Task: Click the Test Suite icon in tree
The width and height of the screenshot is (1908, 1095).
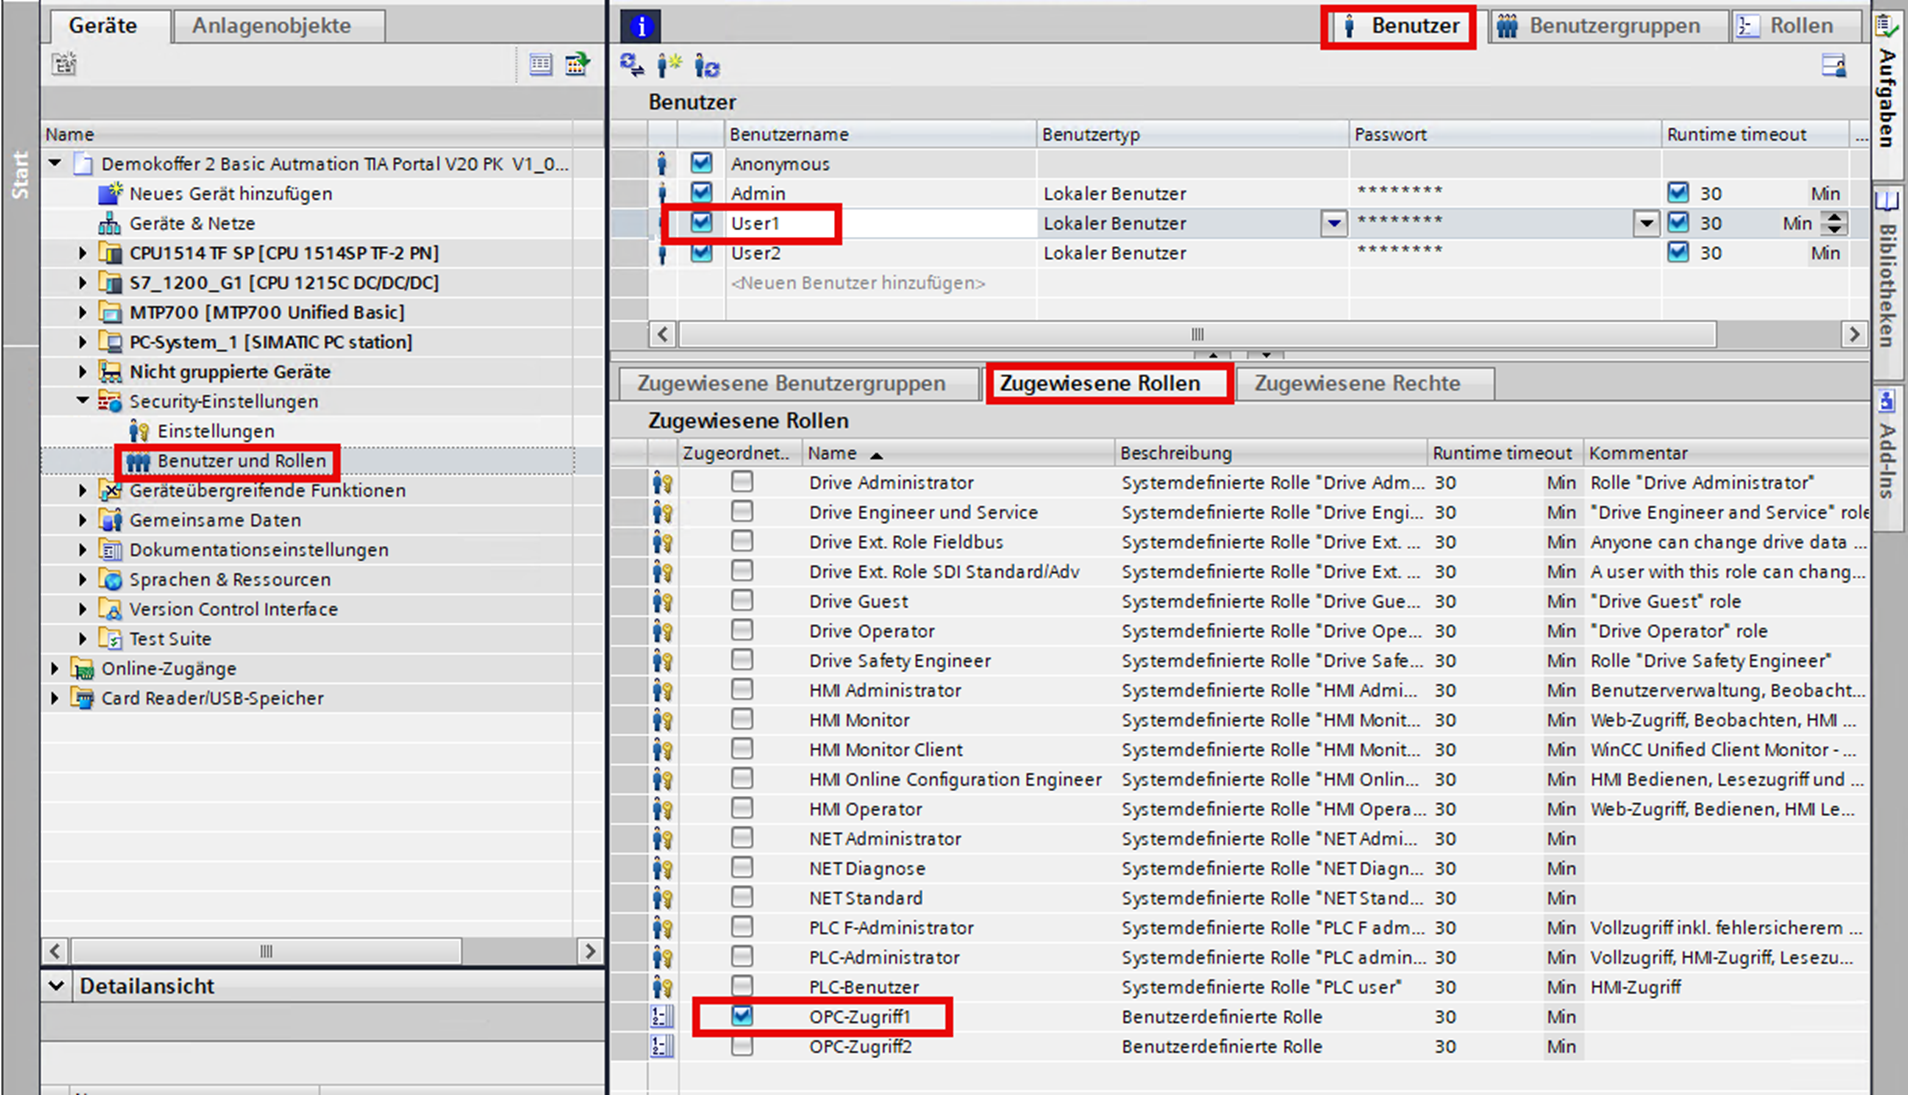Action: pos(110,638)
